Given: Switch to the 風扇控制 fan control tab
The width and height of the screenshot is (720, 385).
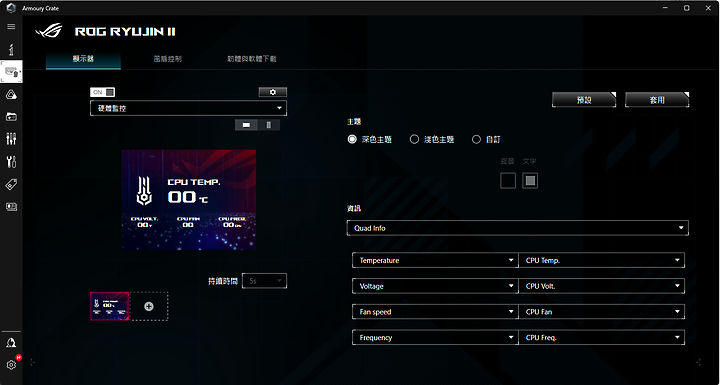Looking at the screenshot, I should click(x=168, y=59).
